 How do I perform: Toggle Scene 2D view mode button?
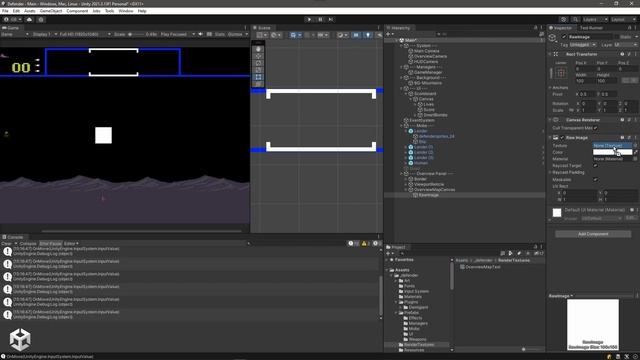point(356,35)
